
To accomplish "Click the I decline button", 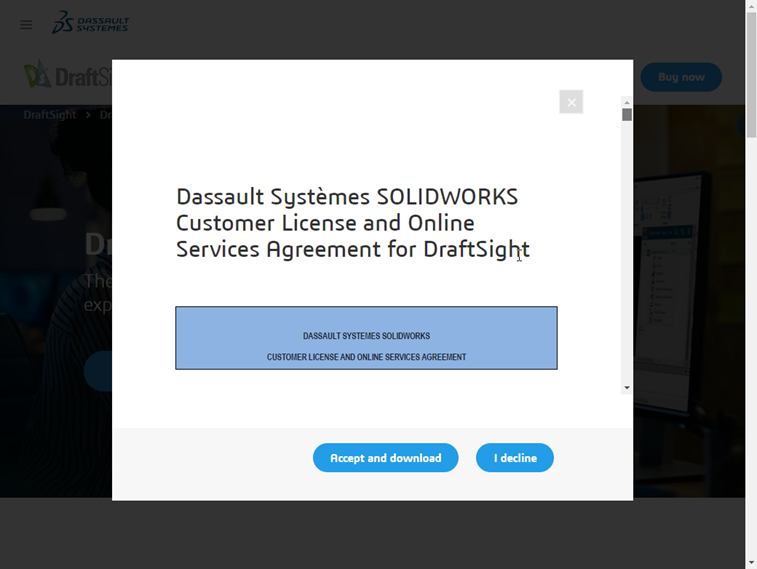I will [515, 458].
